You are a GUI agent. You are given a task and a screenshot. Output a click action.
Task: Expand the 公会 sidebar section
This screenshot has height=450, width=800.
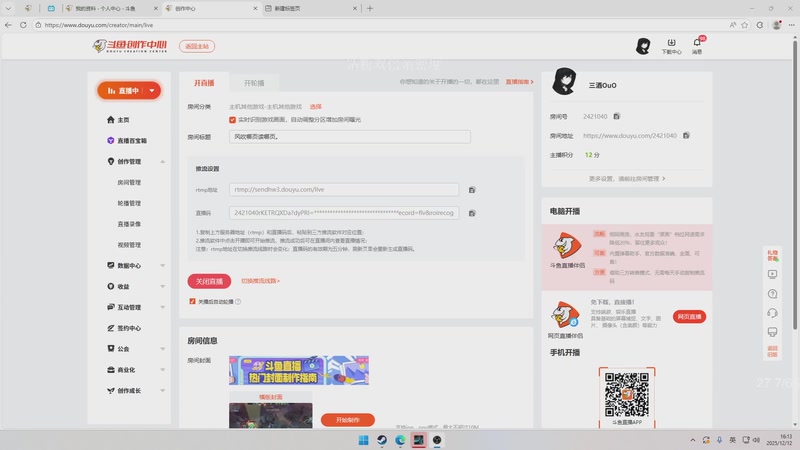coord(163,349)
